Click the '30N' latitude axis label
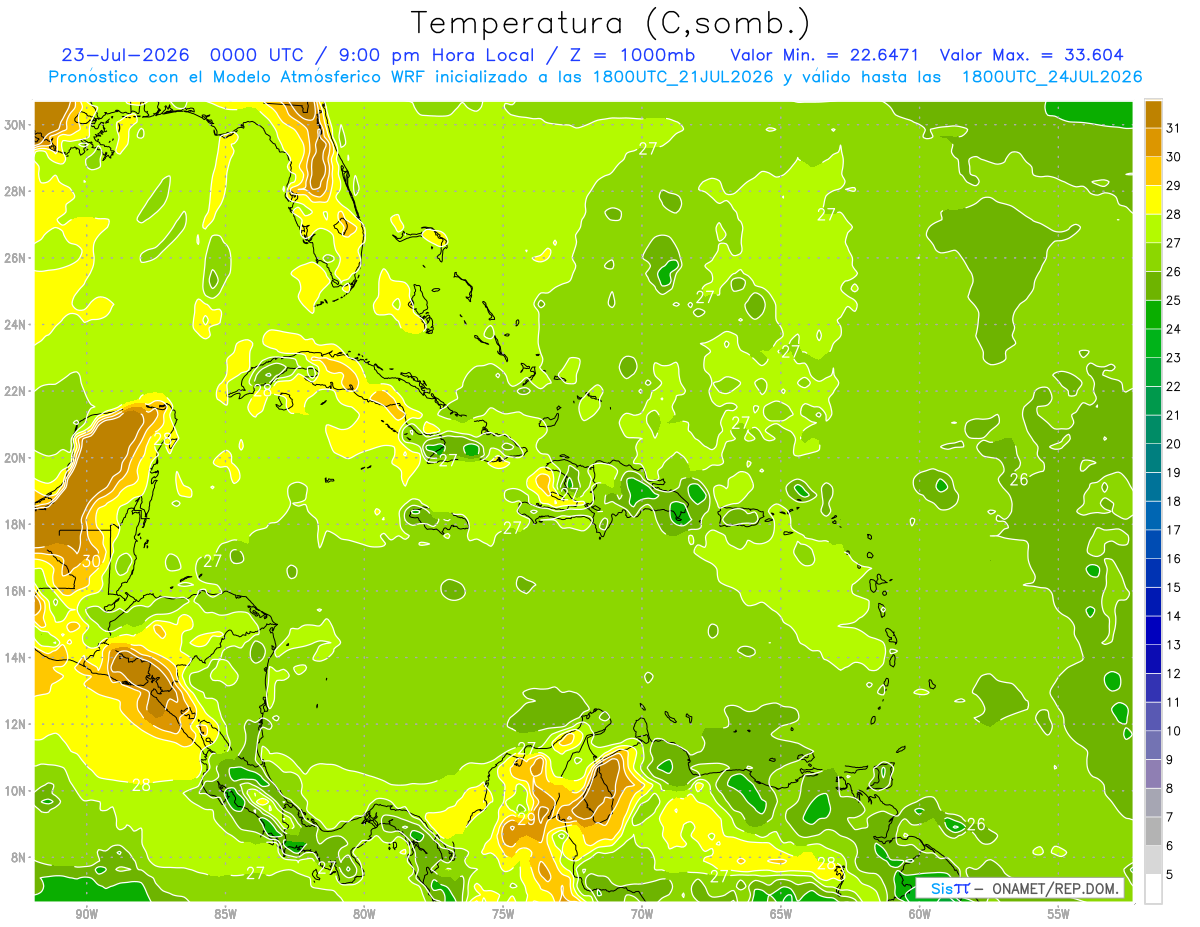 [x=16, y=125]
